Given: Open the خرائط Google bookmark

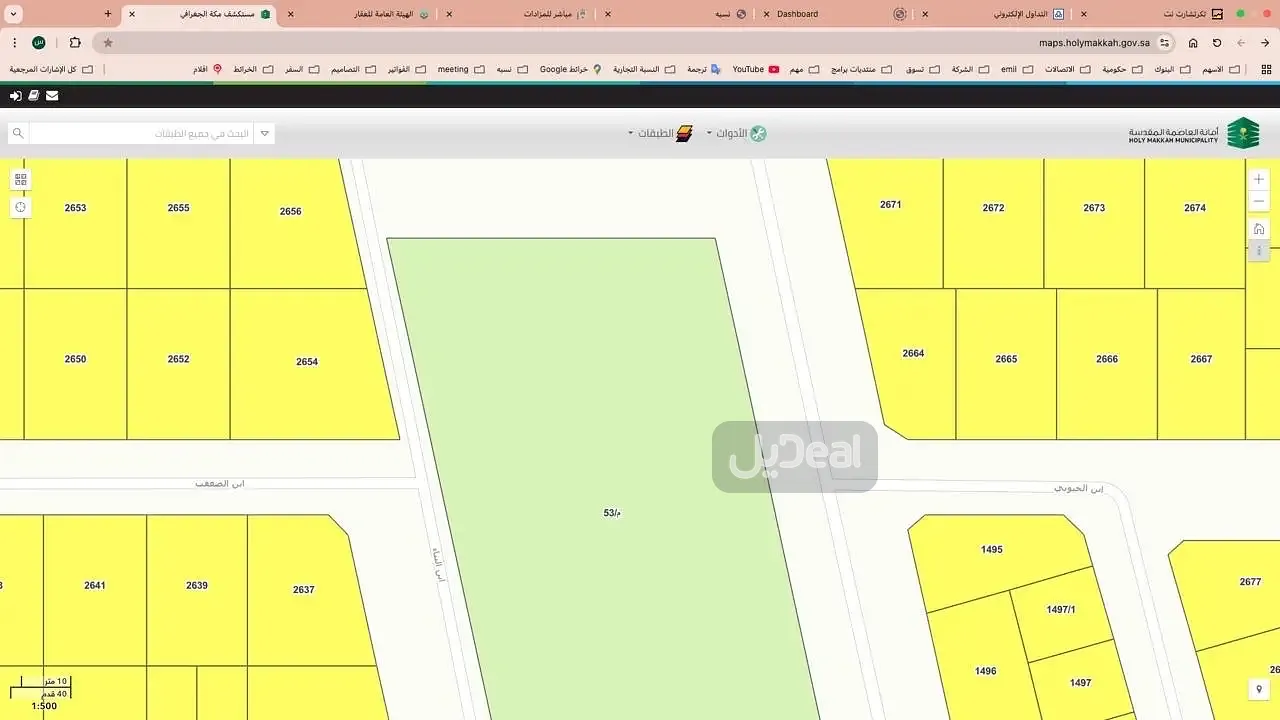Looking at the screenshot, I should click(570, 69).
